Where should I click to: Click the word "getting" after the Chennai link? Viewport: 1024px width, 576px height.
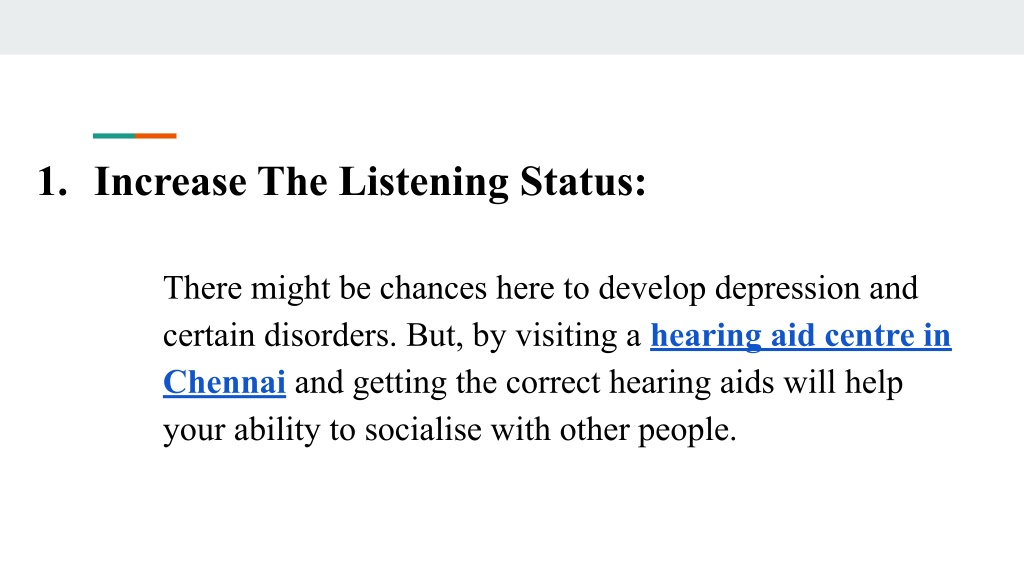(400, 384)
